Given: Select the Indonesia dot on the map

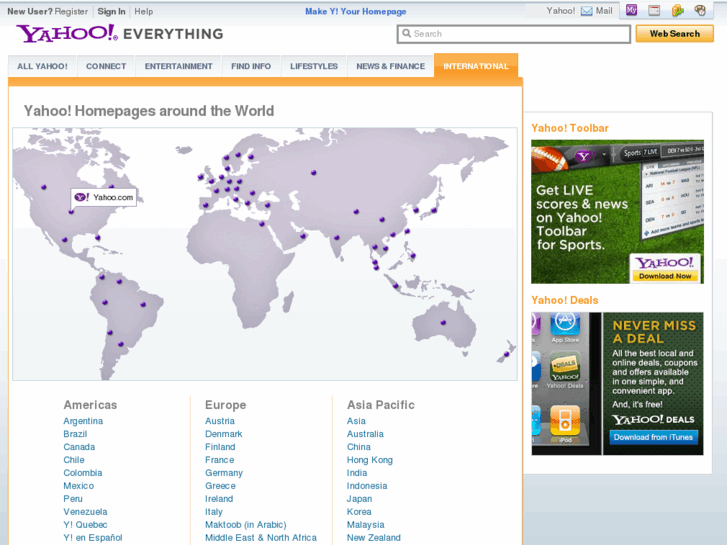Looking at the screenshot, I should tap(395, 286).
